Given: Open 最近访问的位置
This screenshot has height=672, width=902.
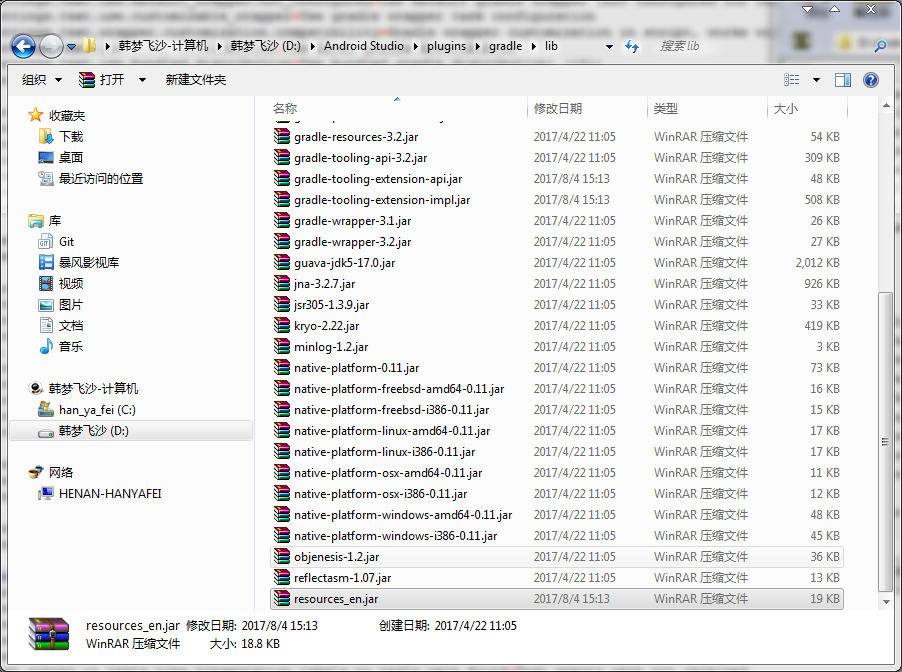Looking at the screenshot, I should coord(101,178).
